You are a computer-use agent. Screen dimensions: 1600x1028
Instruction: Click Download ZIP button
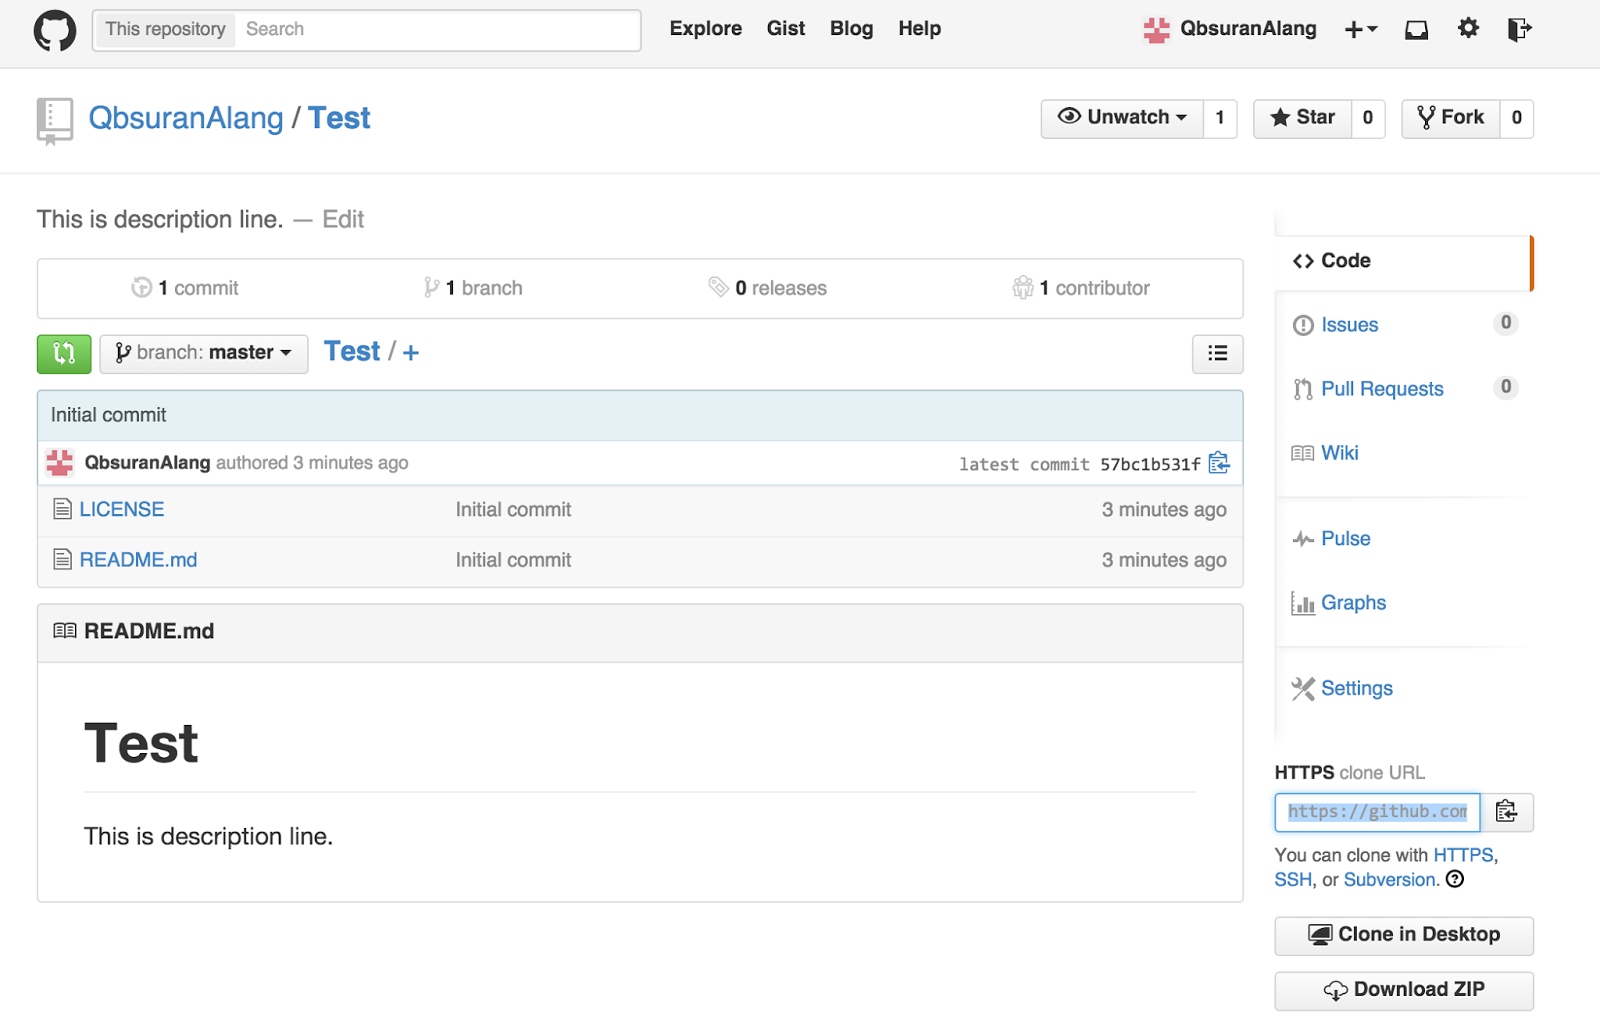pos(1404,990)
